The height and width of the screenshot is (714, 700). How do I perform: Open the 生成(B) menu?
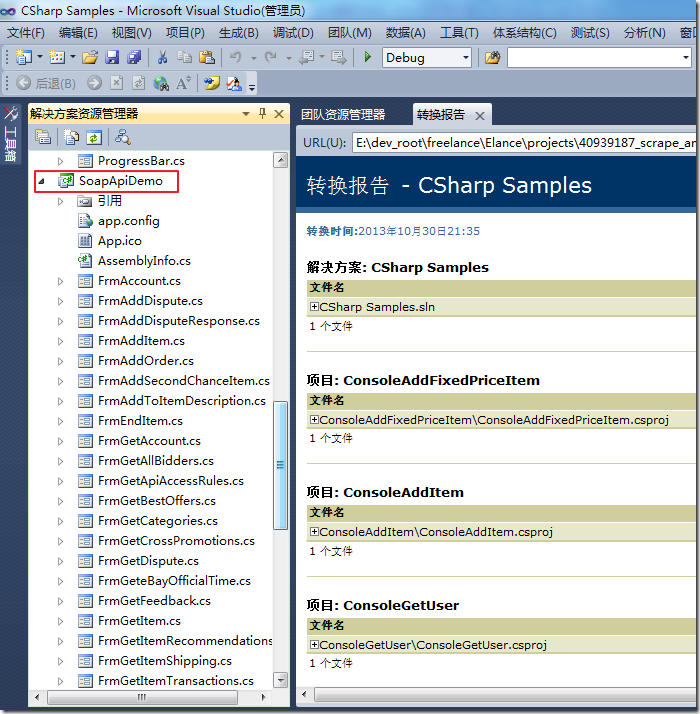tap(239, 33)
